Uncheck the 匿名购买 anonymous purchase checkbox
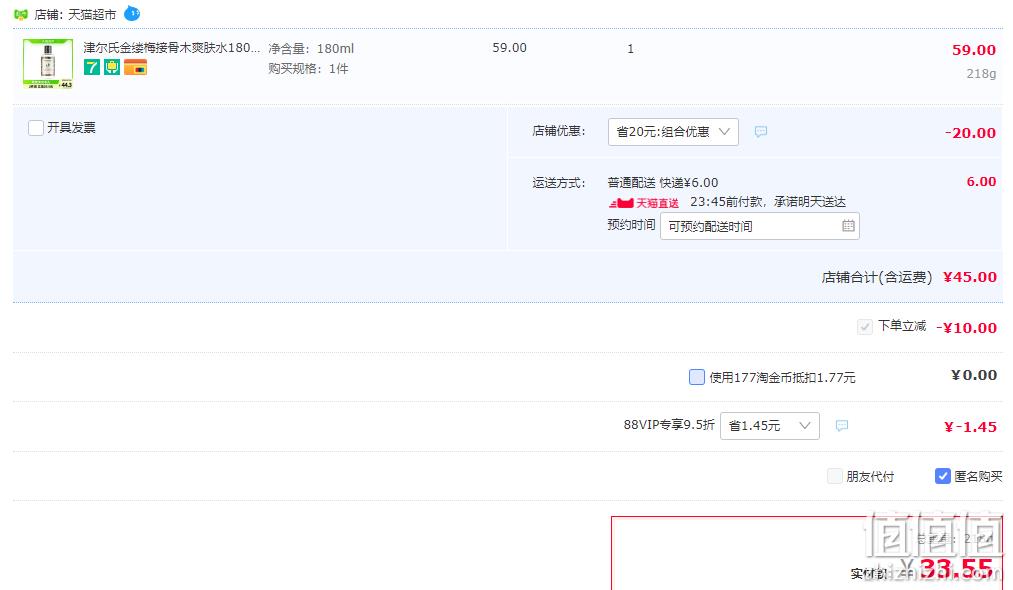Image resolution: width=1013 pixels, height=590 pixels. tap(943, 476)
